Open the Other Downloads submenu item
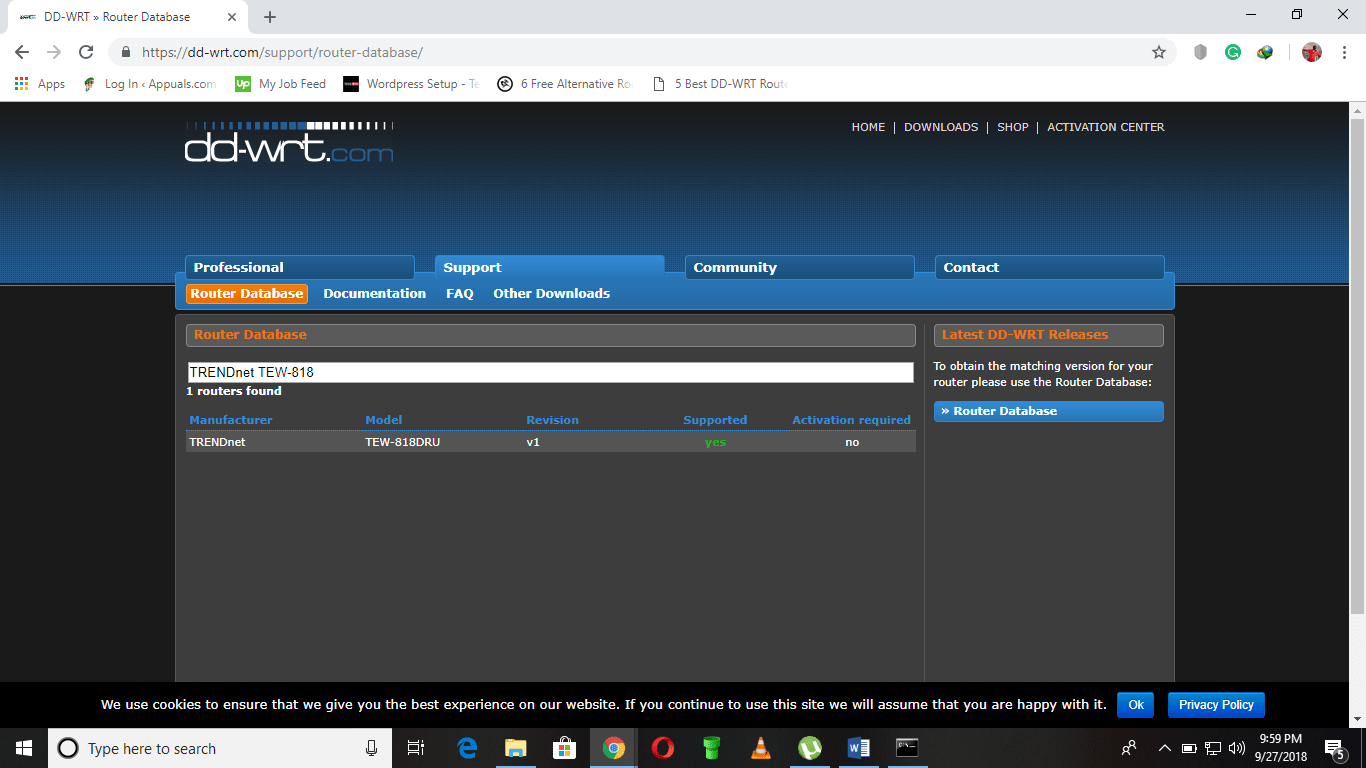1366x768 pixels. tap(552, 293)
